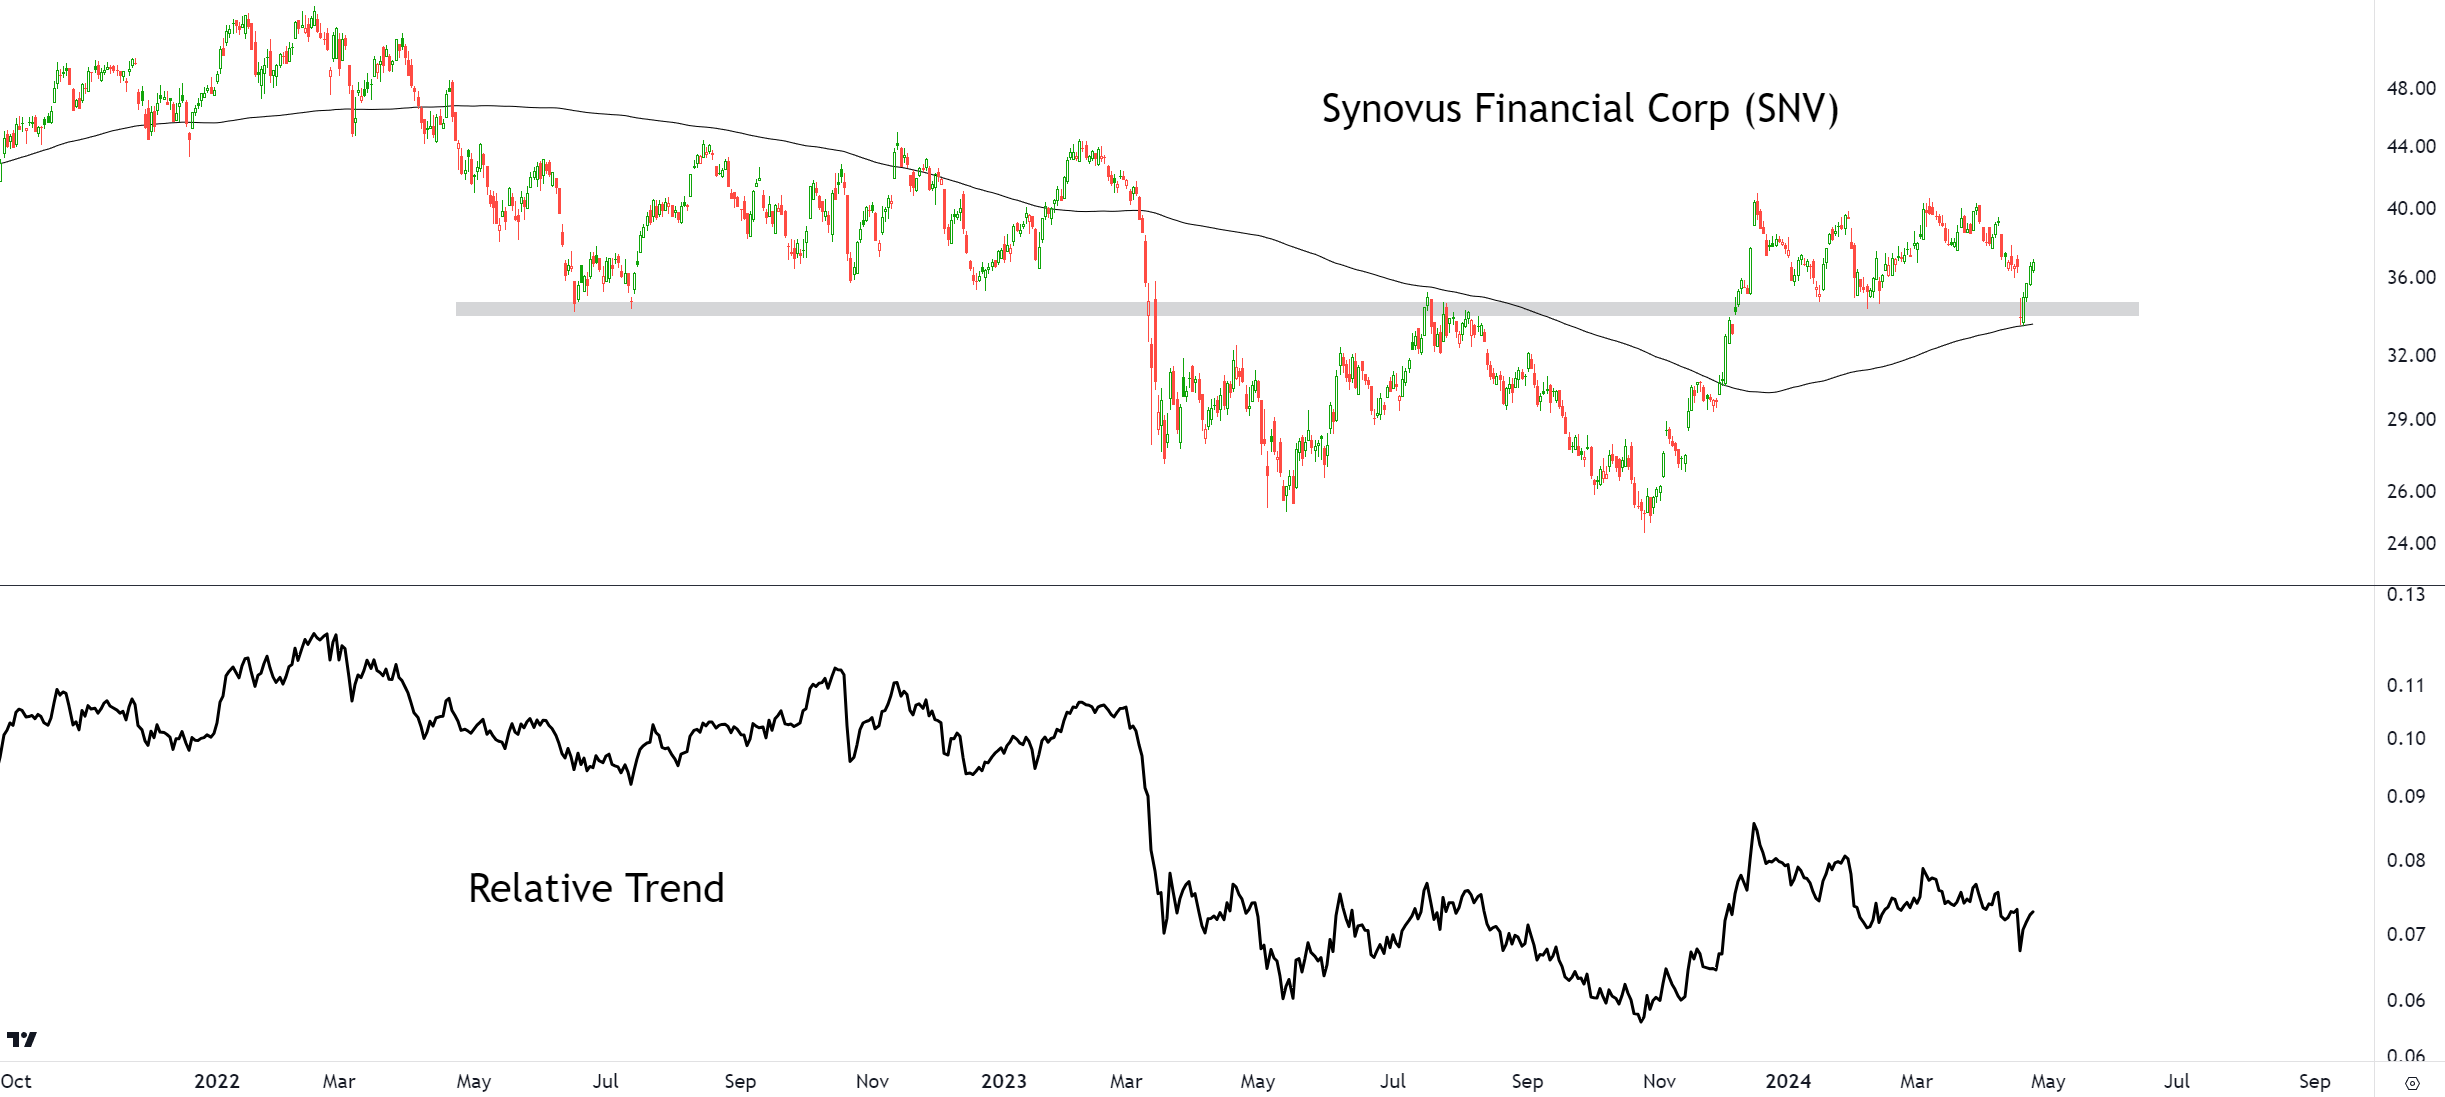Screen dimensions: 2445x1097
Task: Click the 0.08 value on lower pane axis
Action: (x=2406, y=860)
